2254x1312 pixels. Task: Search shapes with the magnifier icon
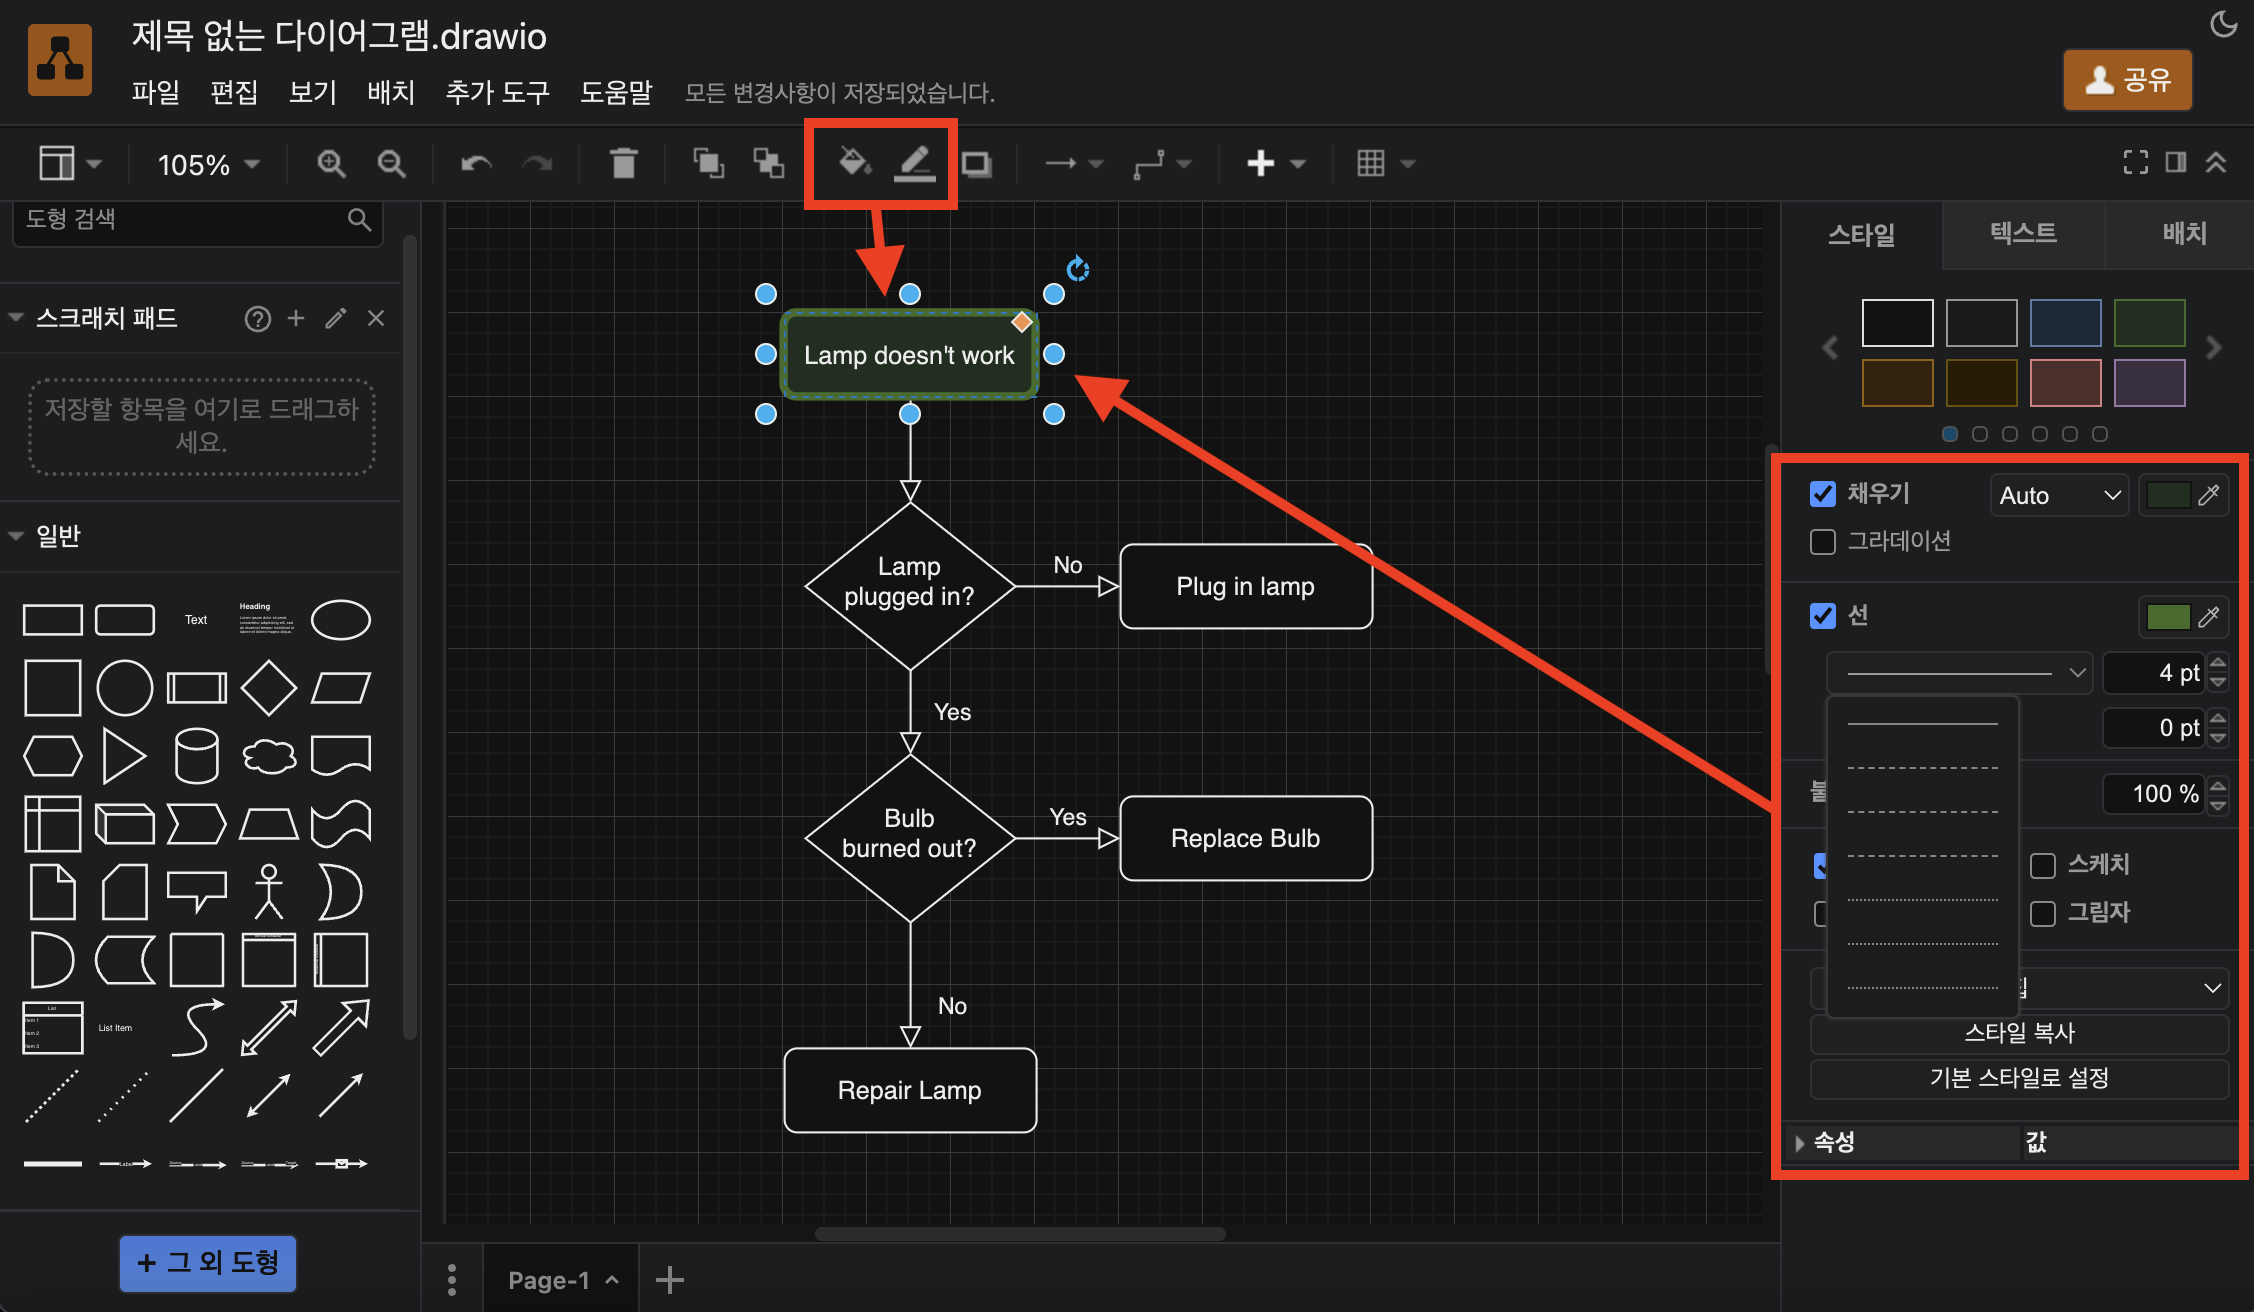[x=359, y=219]
